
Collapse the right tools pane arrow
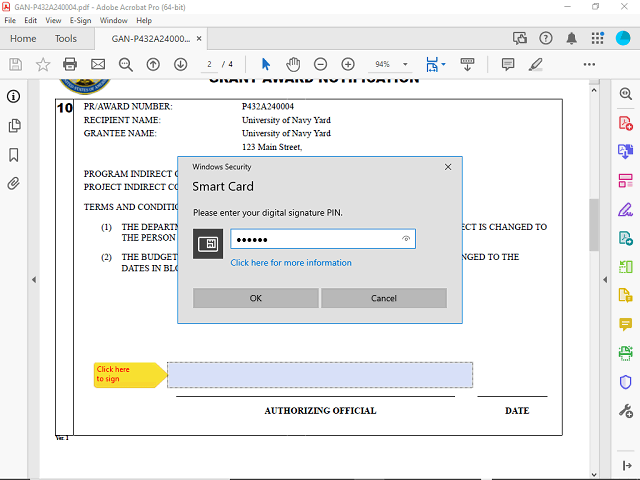click(x=605, y=280)
